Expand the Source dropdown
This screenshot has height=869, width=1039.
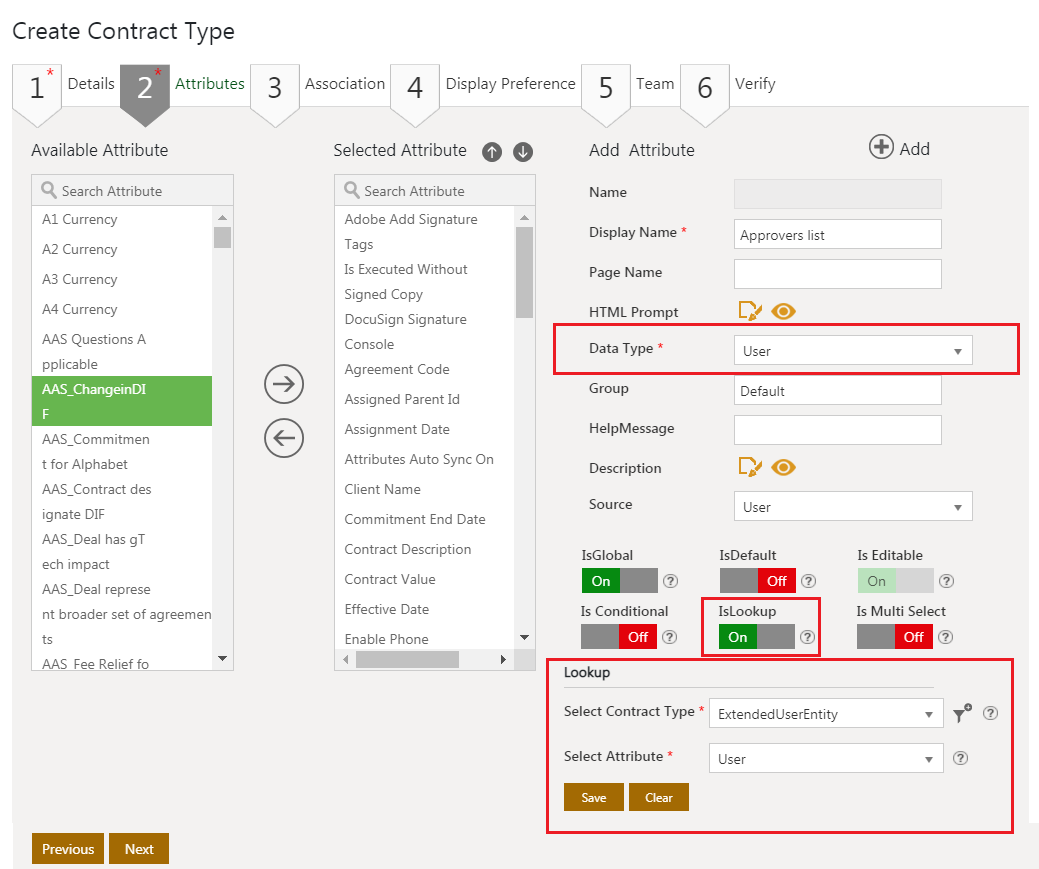[x=853, y=507]
